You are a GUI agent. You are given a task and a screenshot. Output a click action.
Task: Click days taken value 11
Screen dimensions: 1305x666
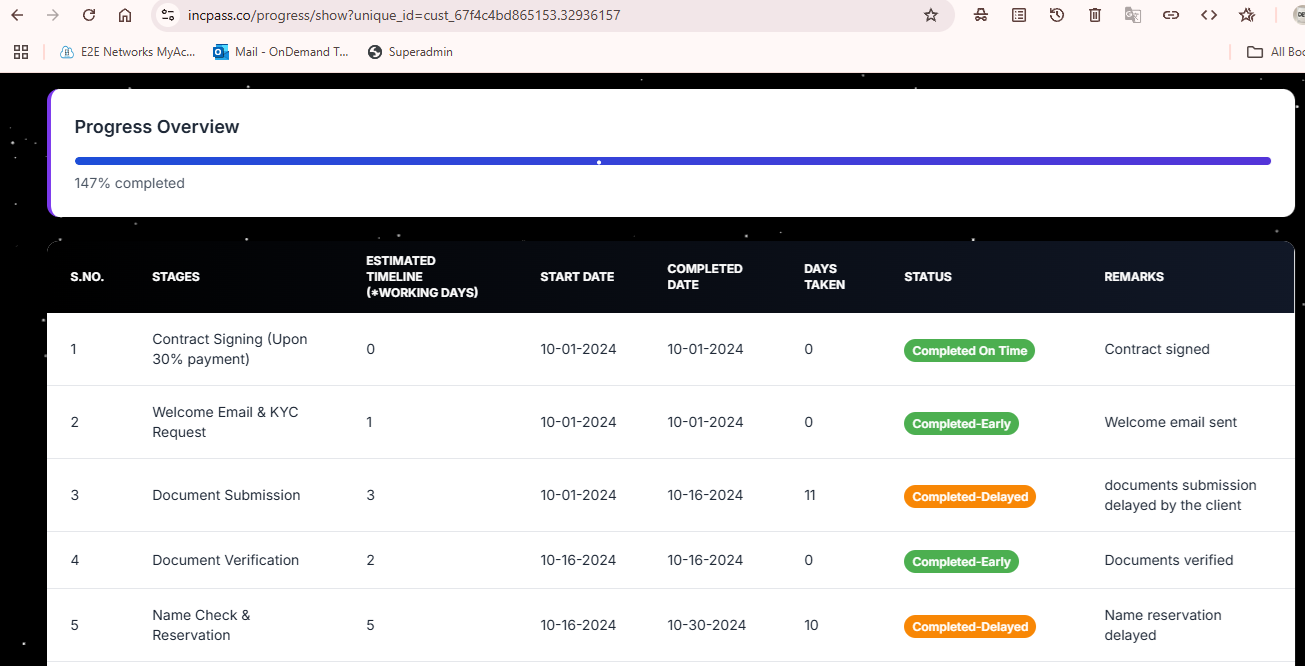click(x=810, y=495)
